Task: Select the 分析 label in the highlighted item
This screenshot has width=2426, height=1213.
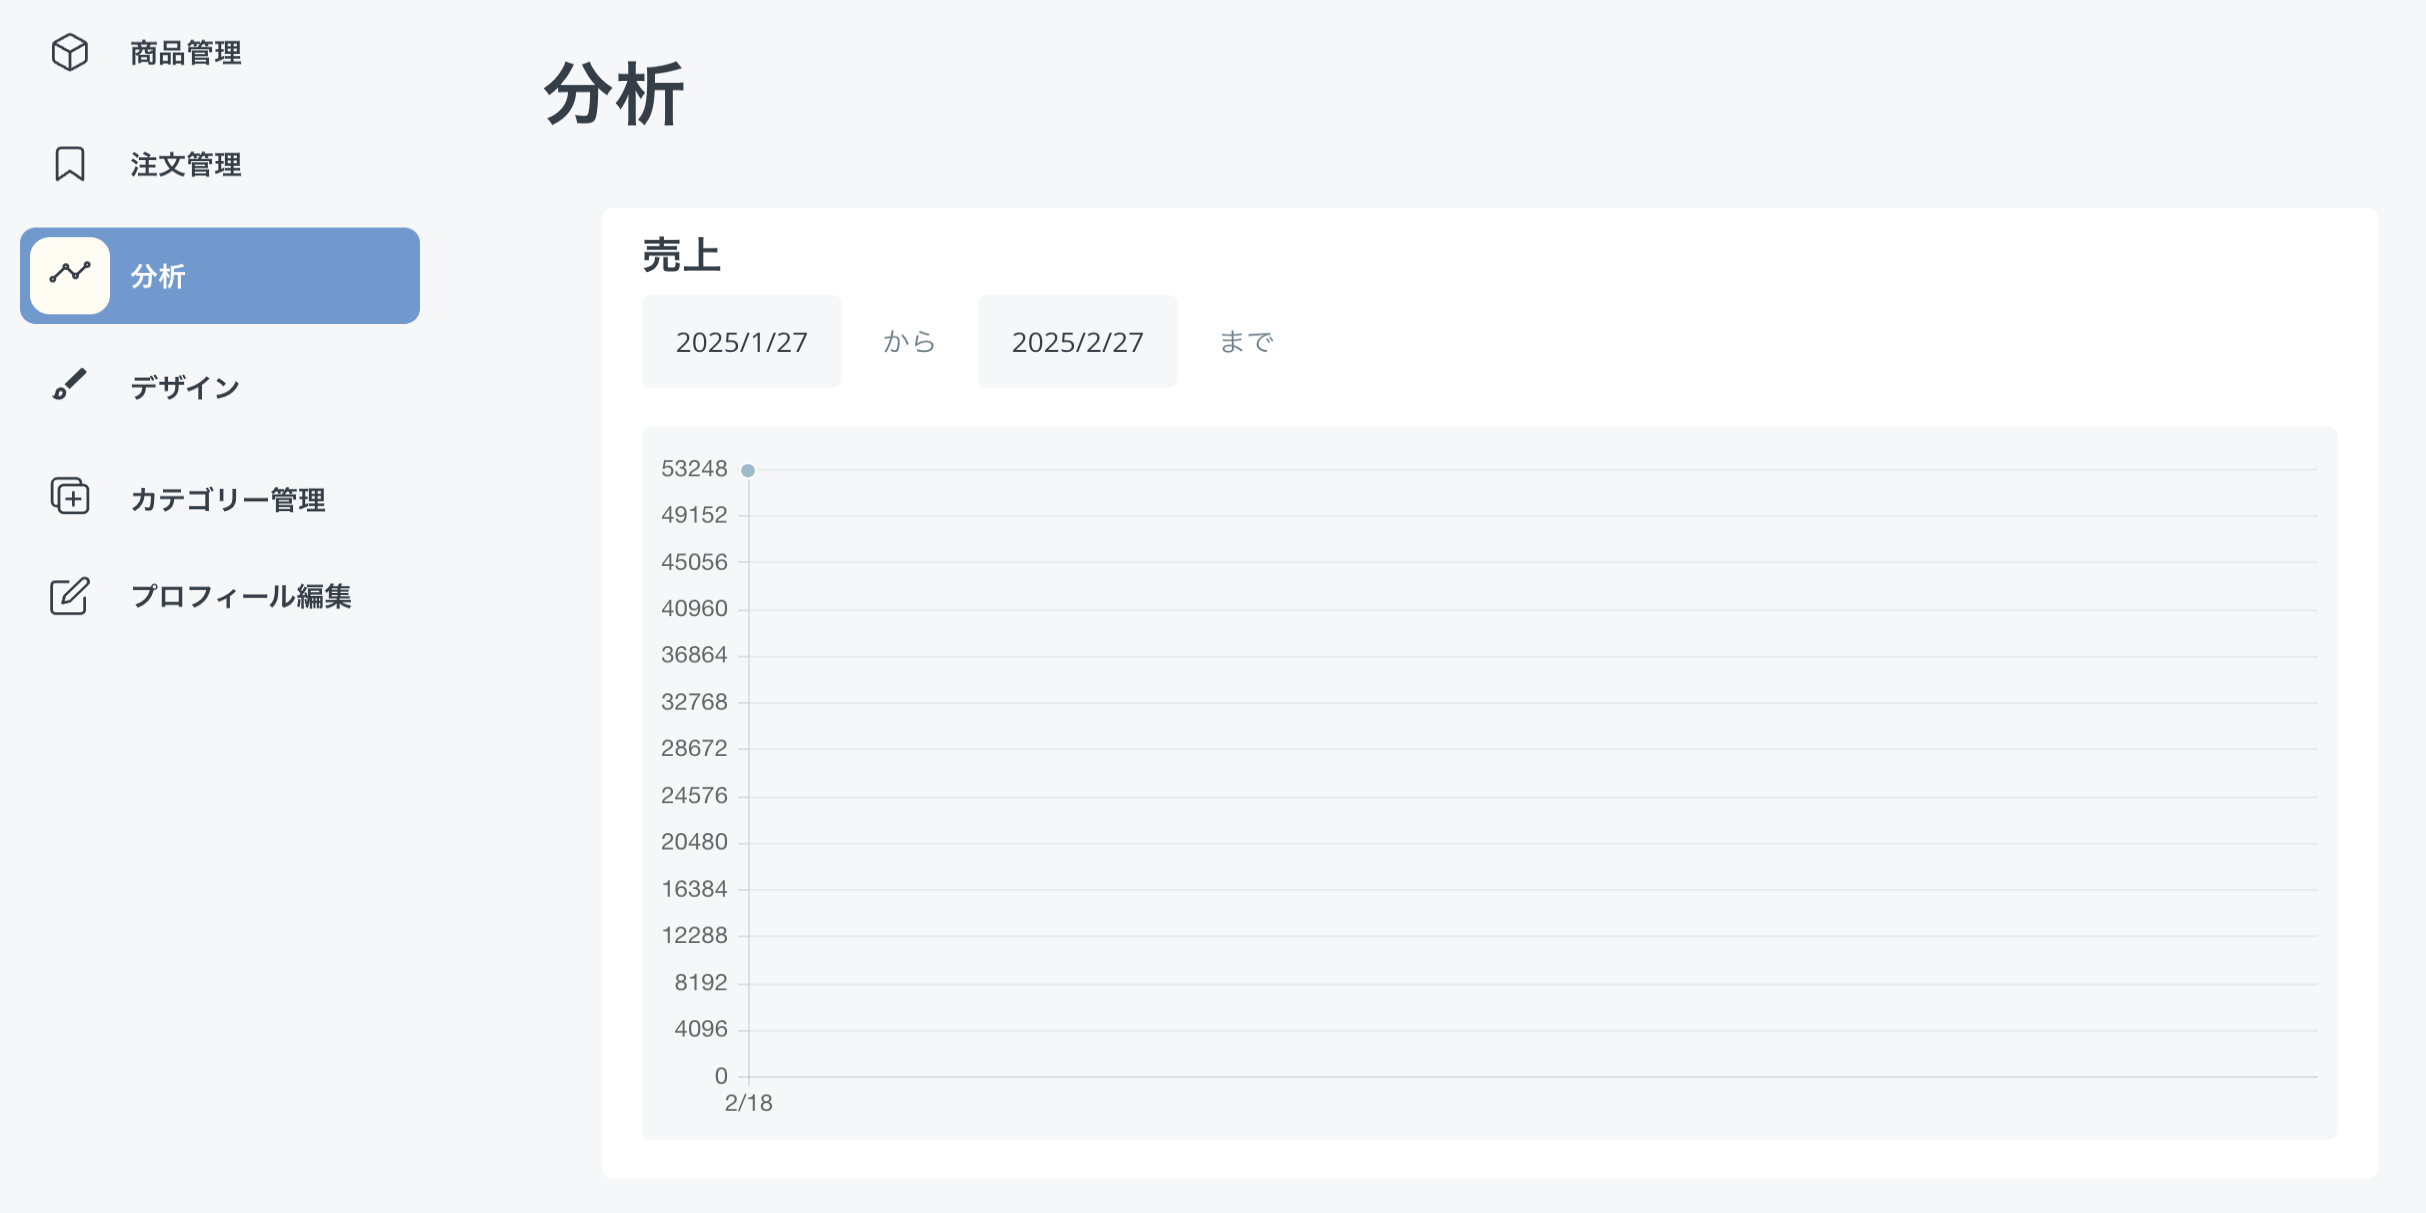Action: (x=158, y=276)
